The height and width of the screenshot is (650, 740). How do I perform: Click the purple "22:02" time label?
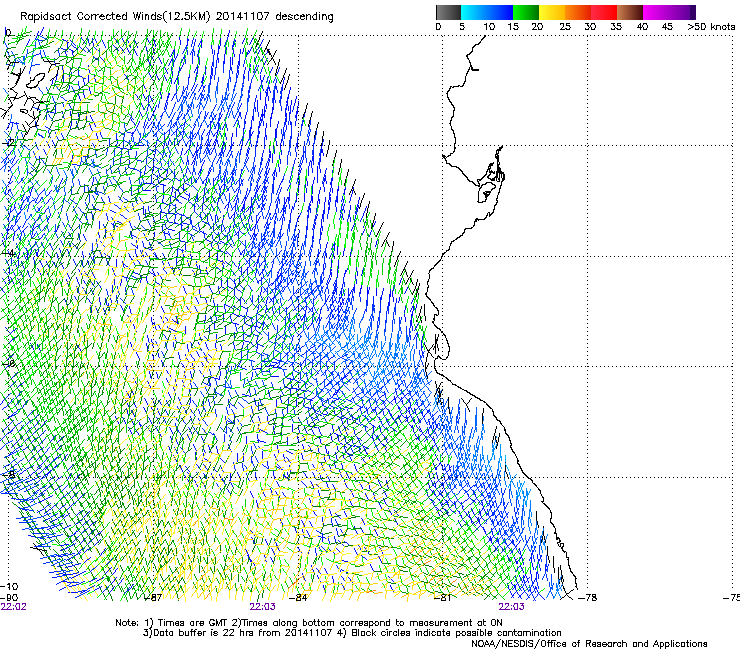pyautogui.click(x=14, y=607)
